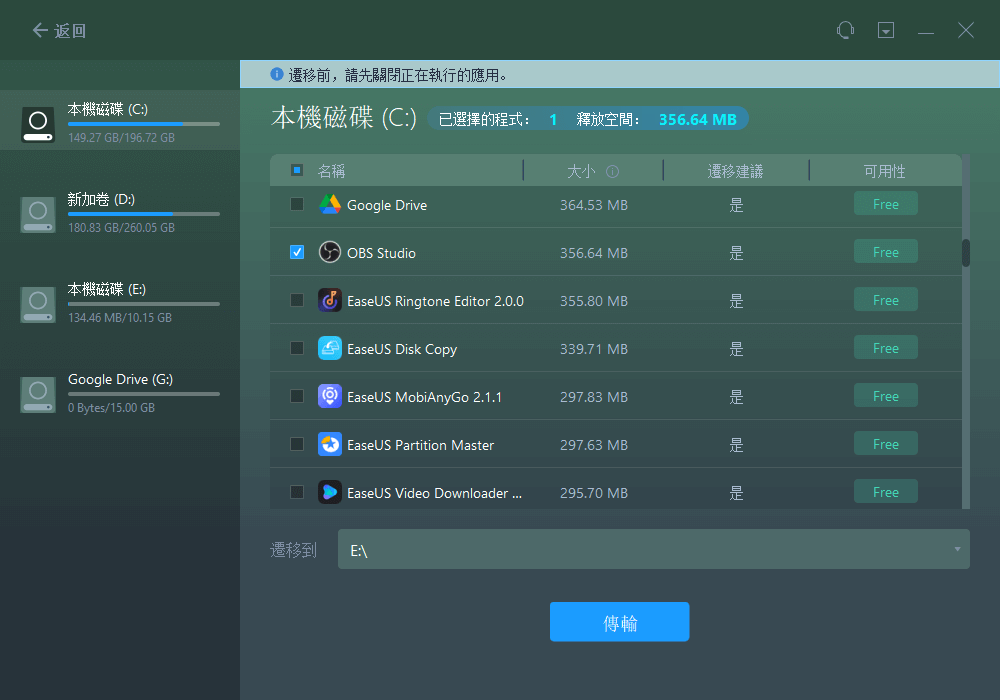Click the EaseUS MobiAnyGo icon

[330, 397]
